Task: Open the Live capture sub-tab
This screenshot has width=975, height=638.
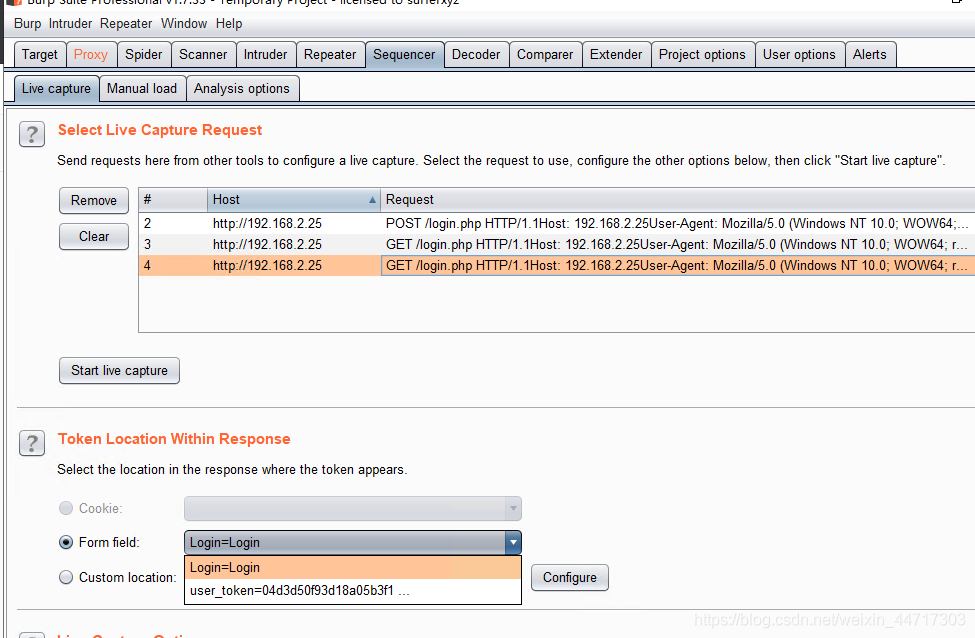Action: [57, 89]
